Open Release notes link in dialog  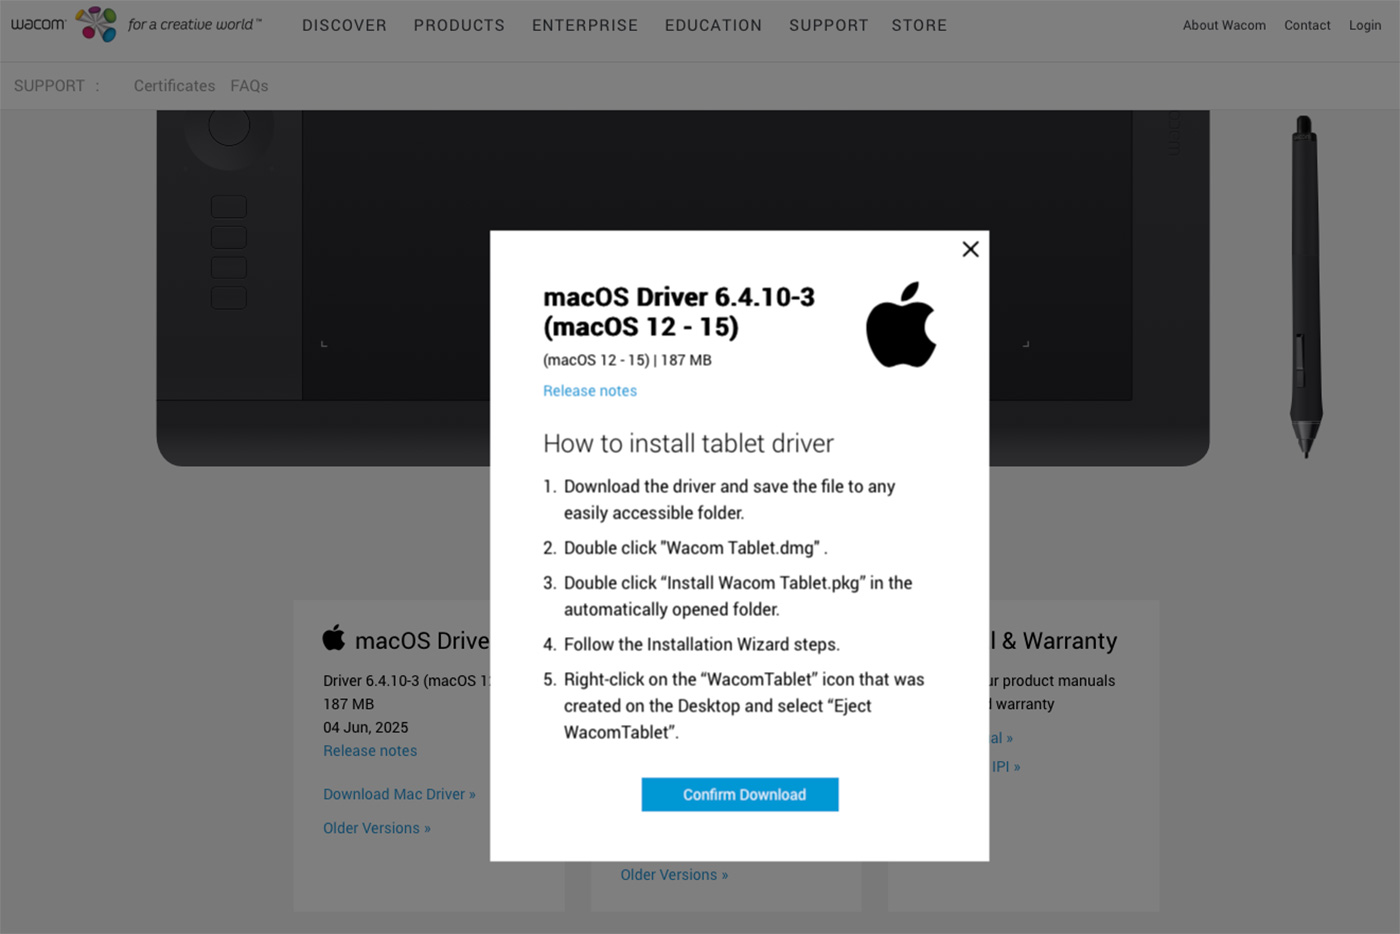coord(590,391)
